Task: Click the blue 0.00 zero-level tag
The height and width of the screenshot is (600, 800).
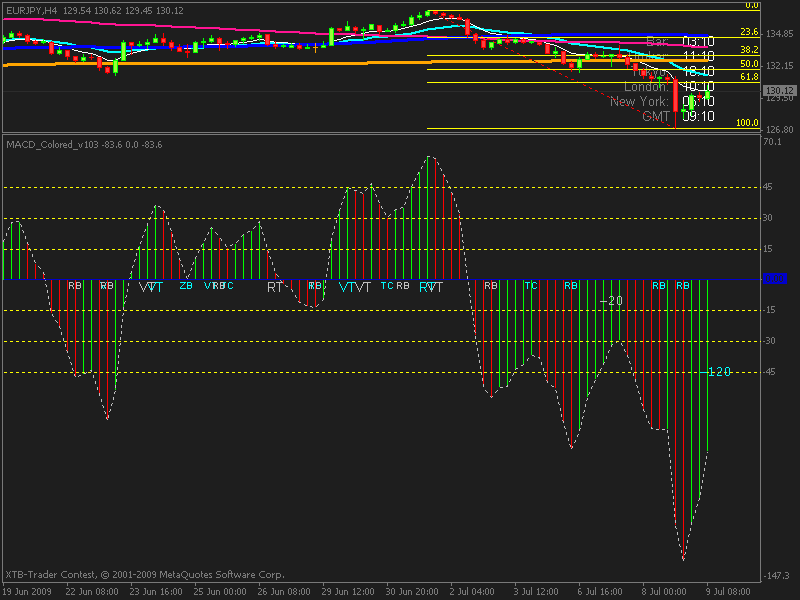Action: pyautogui.click(x=774, y=279)
